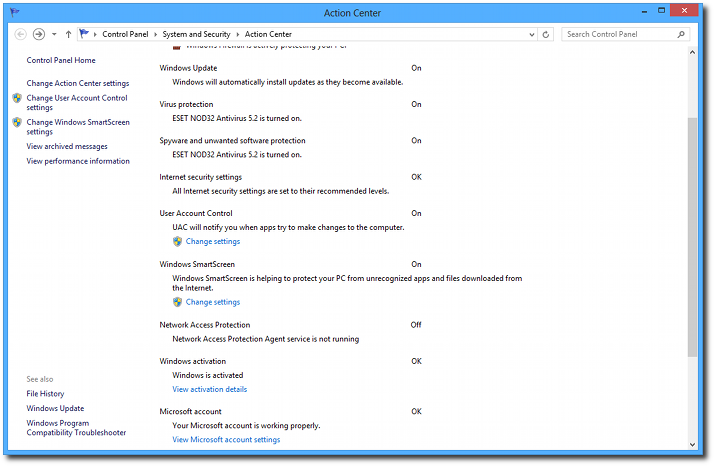
Task: Expand the address bar history dropdown
Action: click(531, 35)
